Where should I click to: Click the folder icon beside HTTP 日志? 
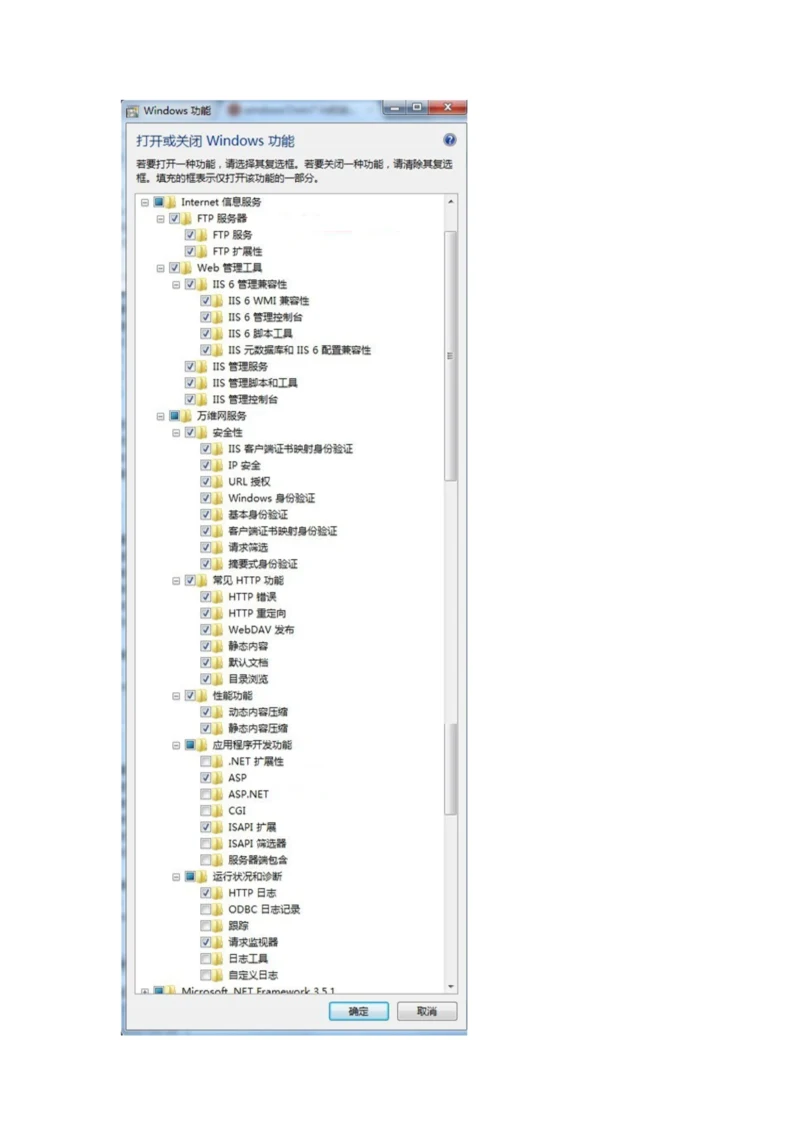tap(218, 893)
